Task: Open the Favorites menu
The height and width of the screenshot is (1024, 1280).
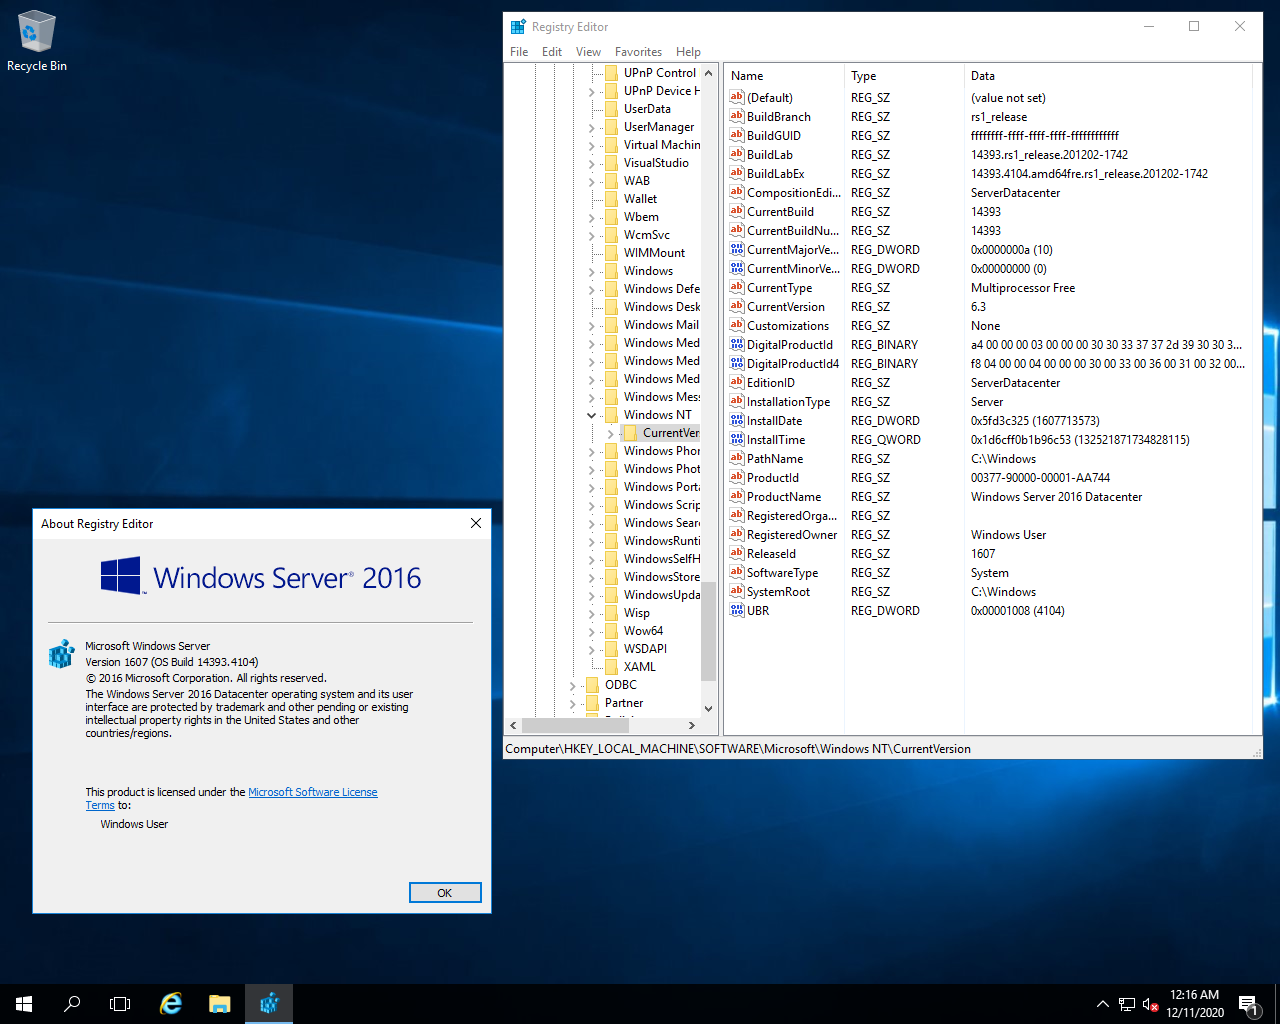Action: pos(638,52)
